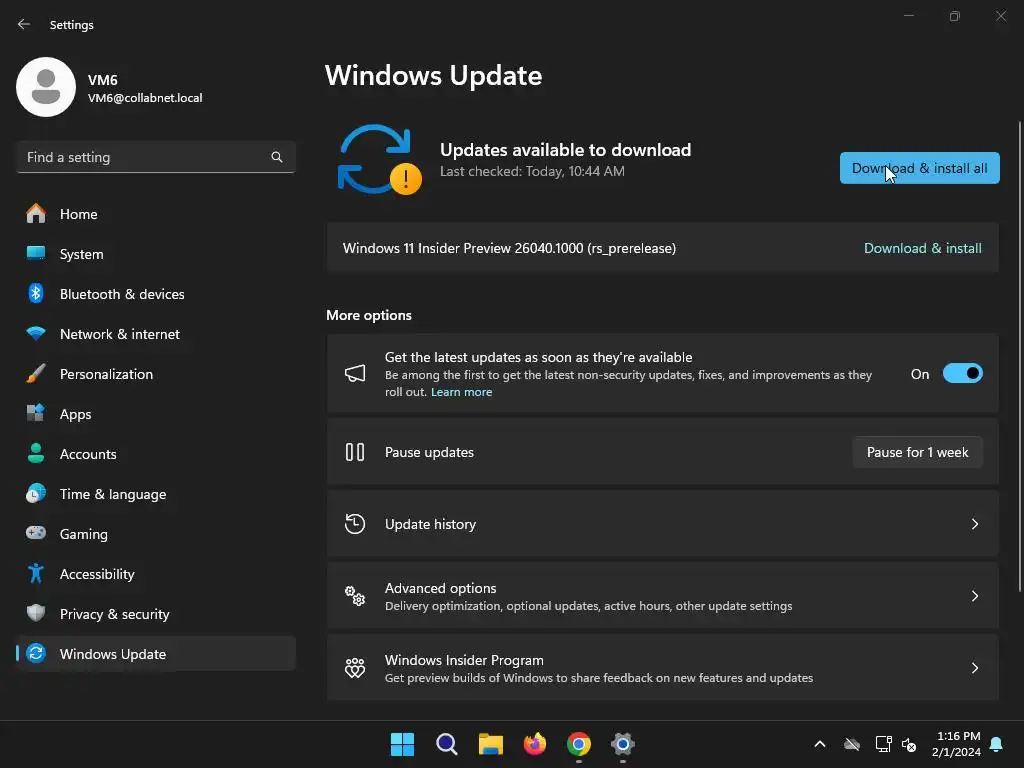Click the cloud sync tray icon
This screenshot has width=1024, height=768.
(x=852, y=744)
